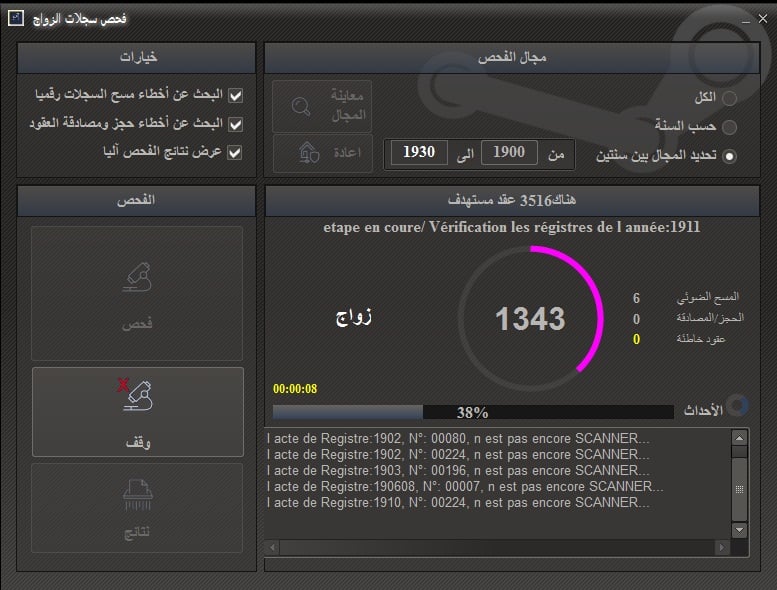
Task: Close the فحص سجلات الزواج window
Action: point(763,19)
